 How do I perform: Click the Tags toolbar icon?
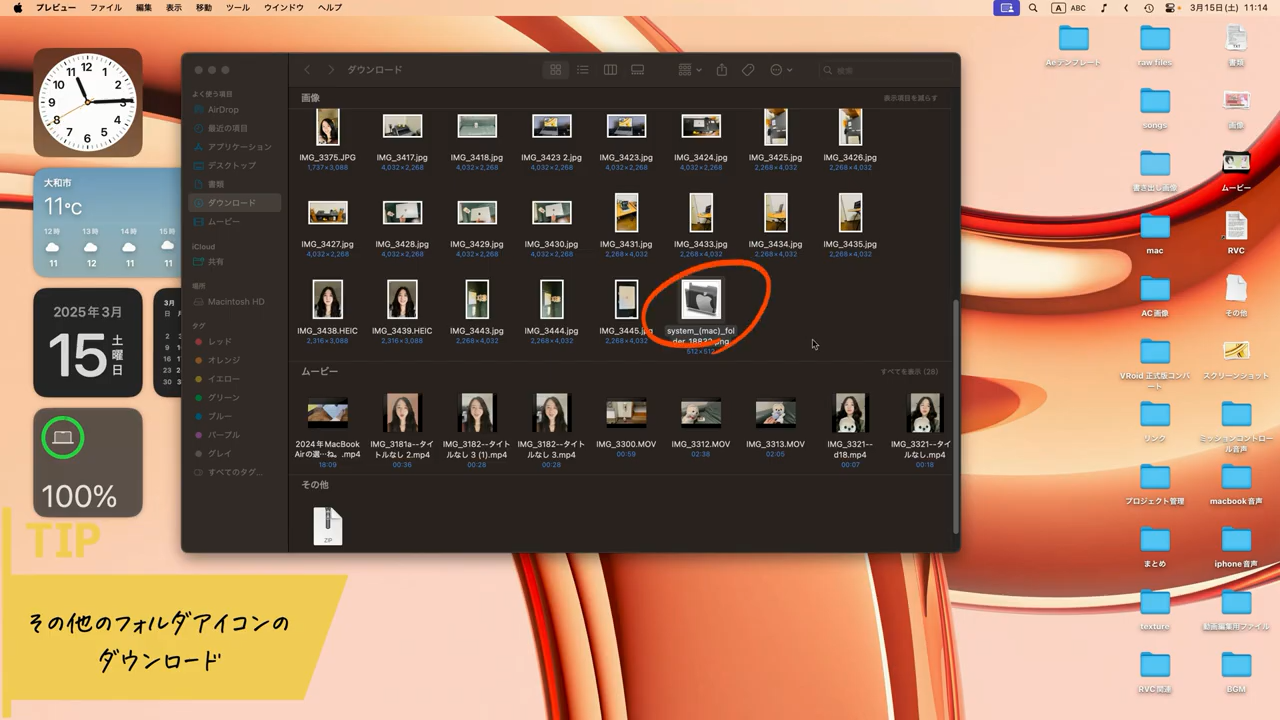[x=748, y=70]
